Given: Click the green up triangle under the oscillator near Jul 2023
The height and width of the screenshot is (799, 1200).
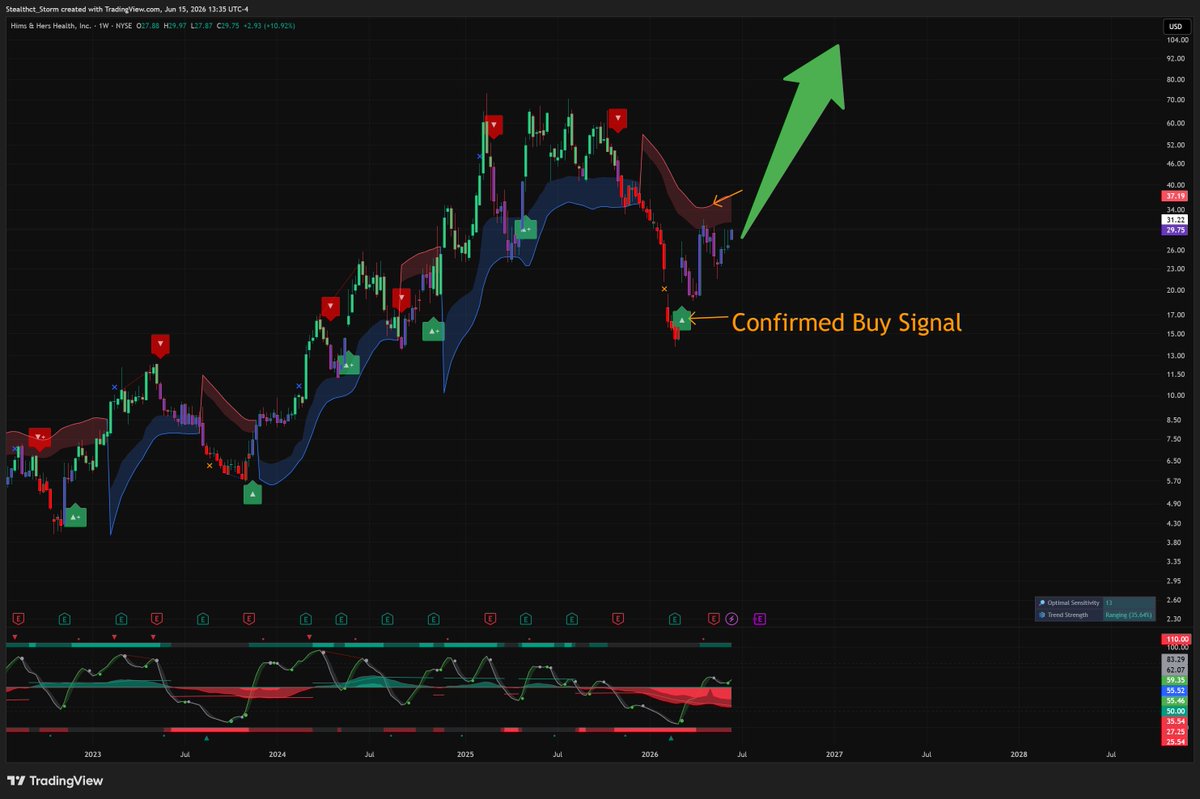Looking at the screenshot, I should point(207,738).
